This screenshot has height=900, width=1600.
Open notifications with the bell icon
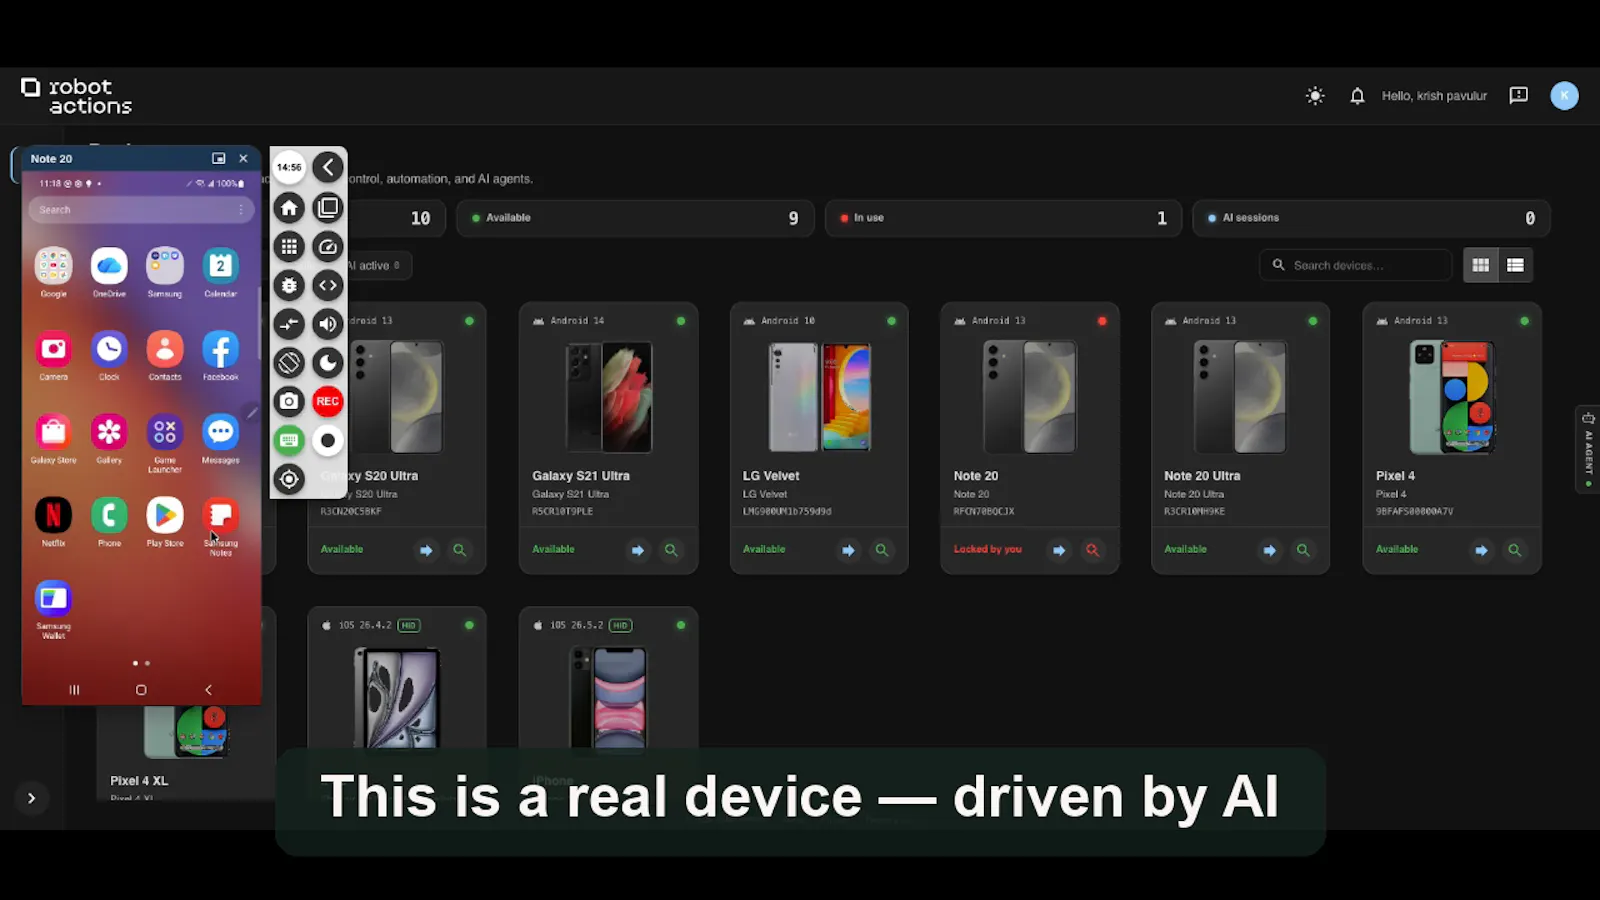pyautogui.click(x=1357, y=96)
